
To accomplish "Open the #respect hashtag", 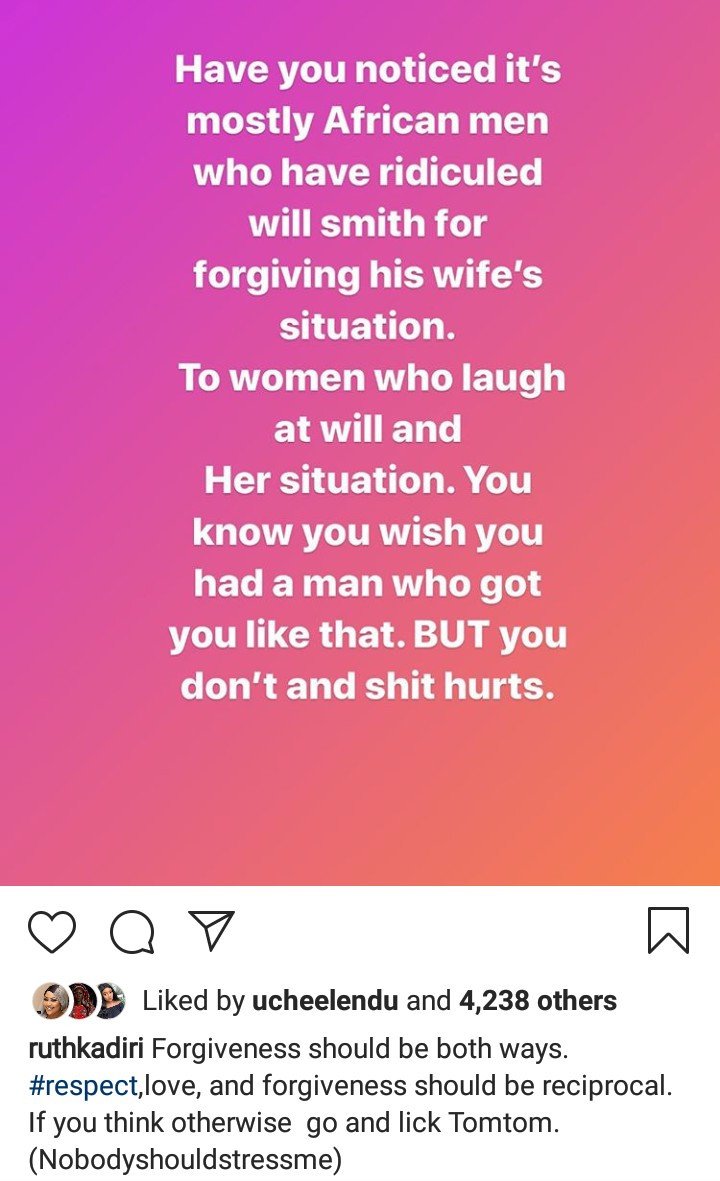I will click(x=83, y=1086).
